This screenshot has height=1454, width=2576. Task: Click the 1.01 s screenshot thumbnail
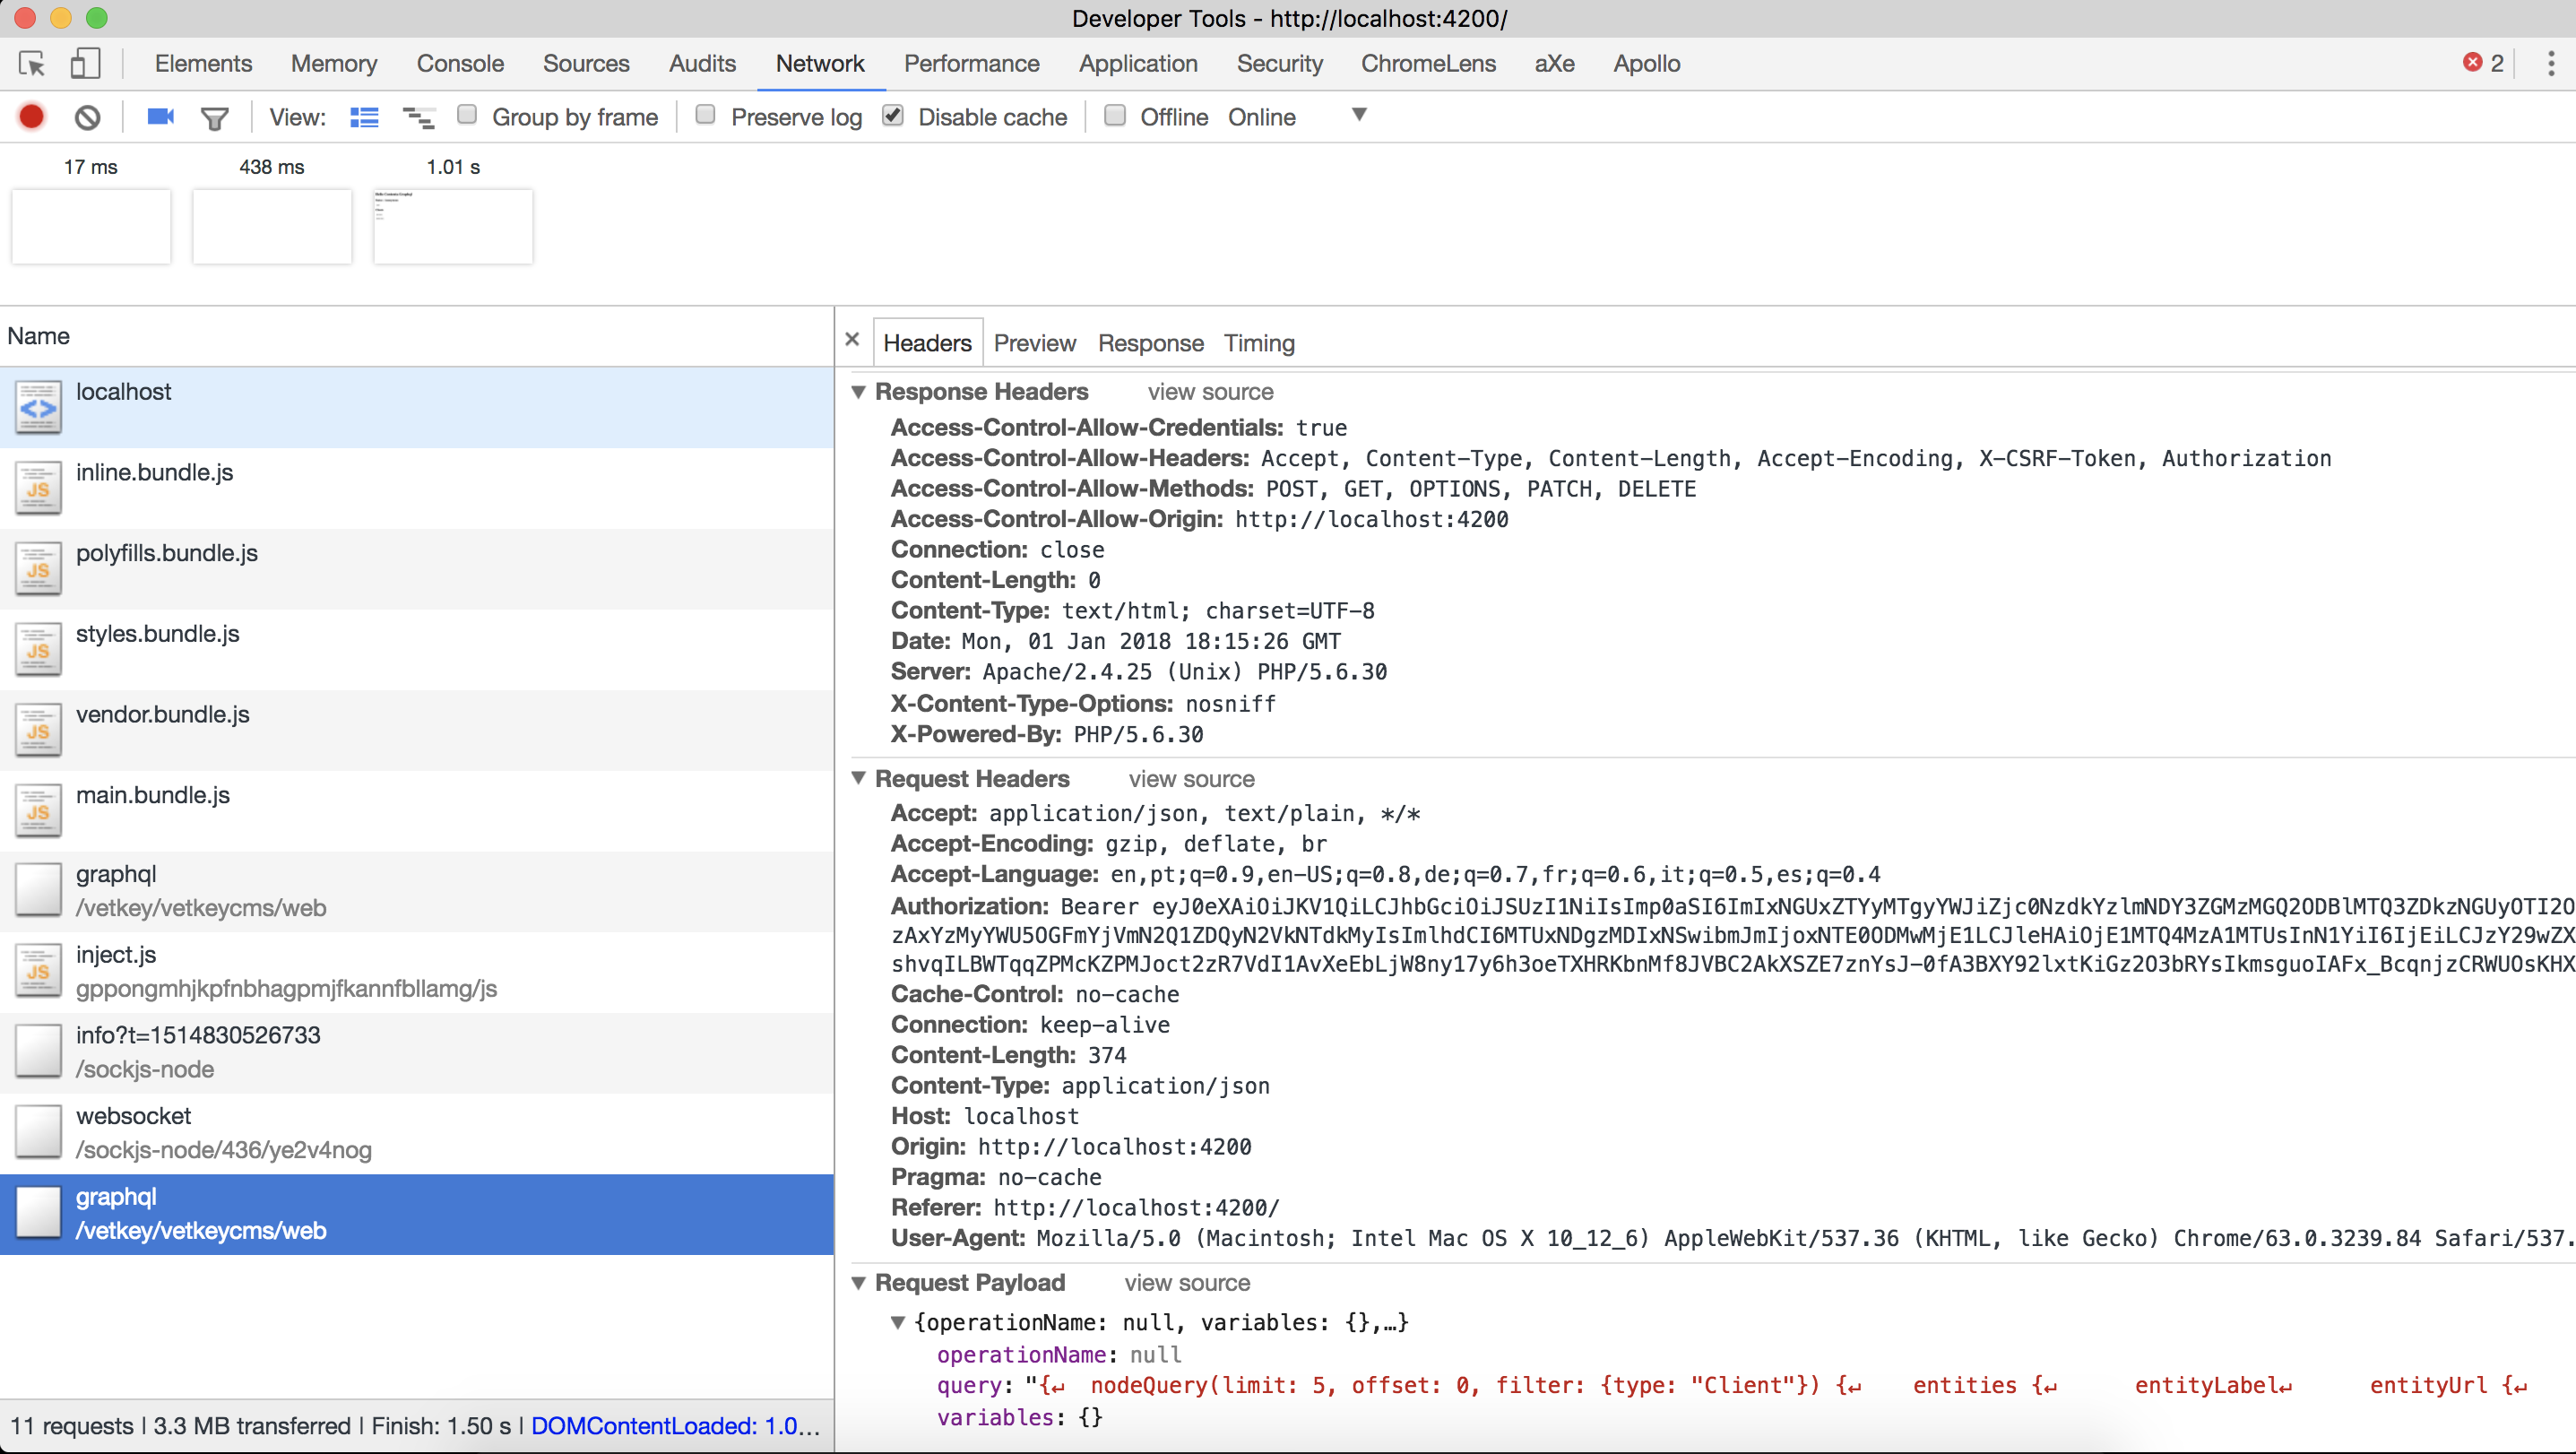453,227
